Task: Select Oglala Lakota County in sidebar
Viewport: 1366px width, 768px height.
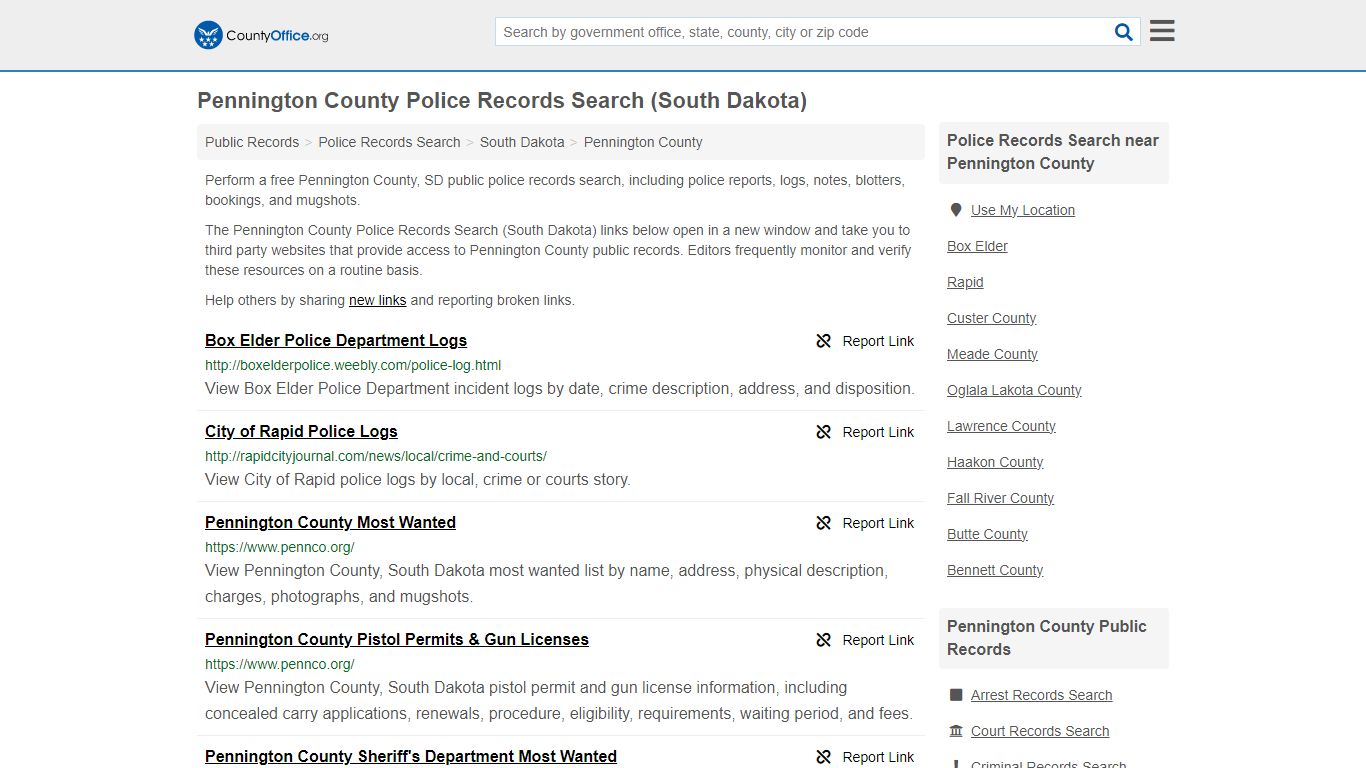Action: pyautogui.click(x=1014, y=390)
